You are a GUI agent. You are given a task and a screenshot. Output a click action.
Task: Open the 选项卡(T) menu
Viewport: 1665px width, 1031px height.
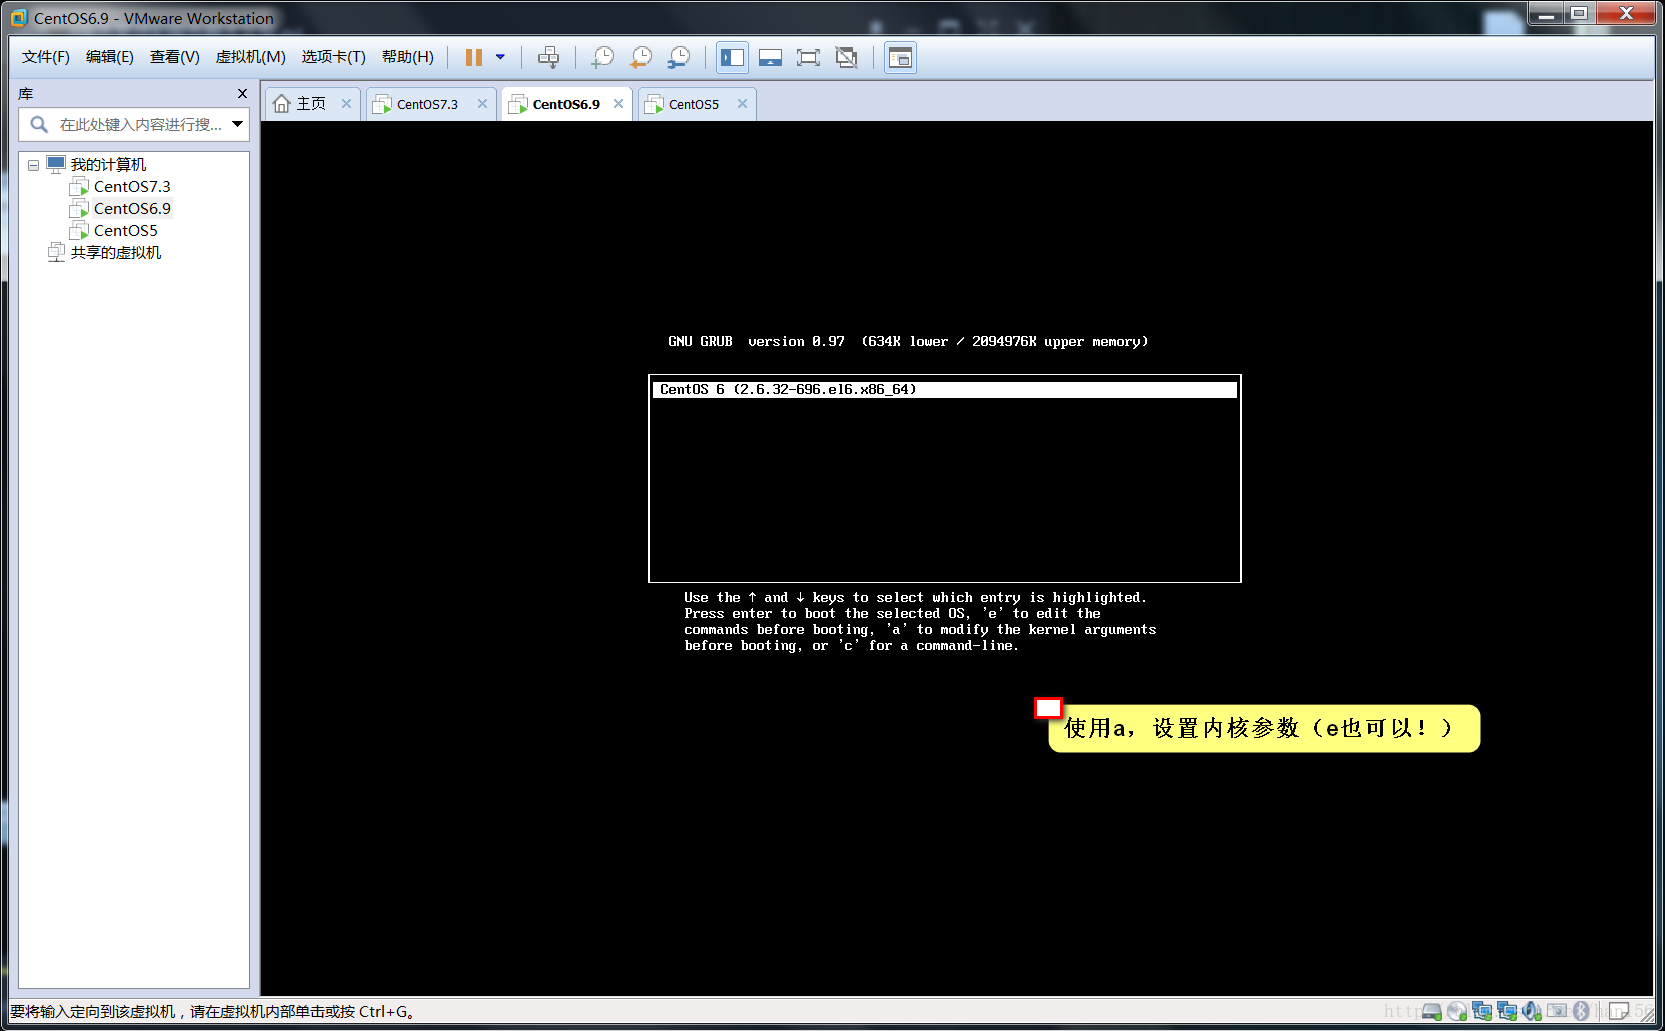click(334, 57)
